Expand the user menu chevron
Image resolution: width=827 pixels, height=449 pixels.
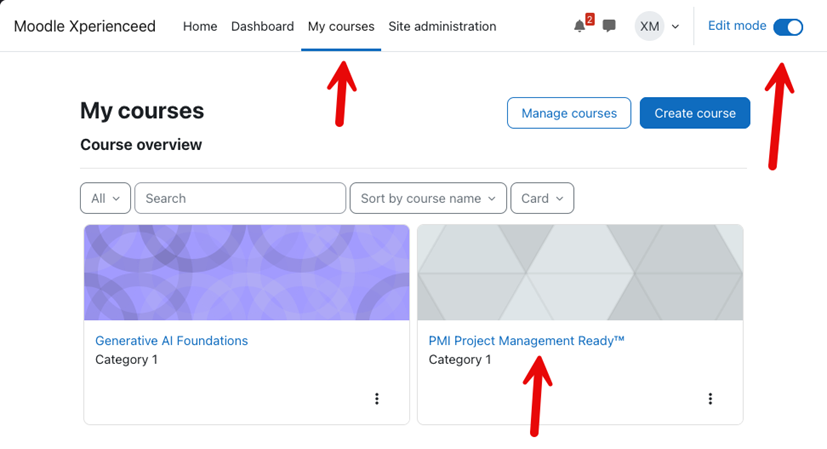675,27
